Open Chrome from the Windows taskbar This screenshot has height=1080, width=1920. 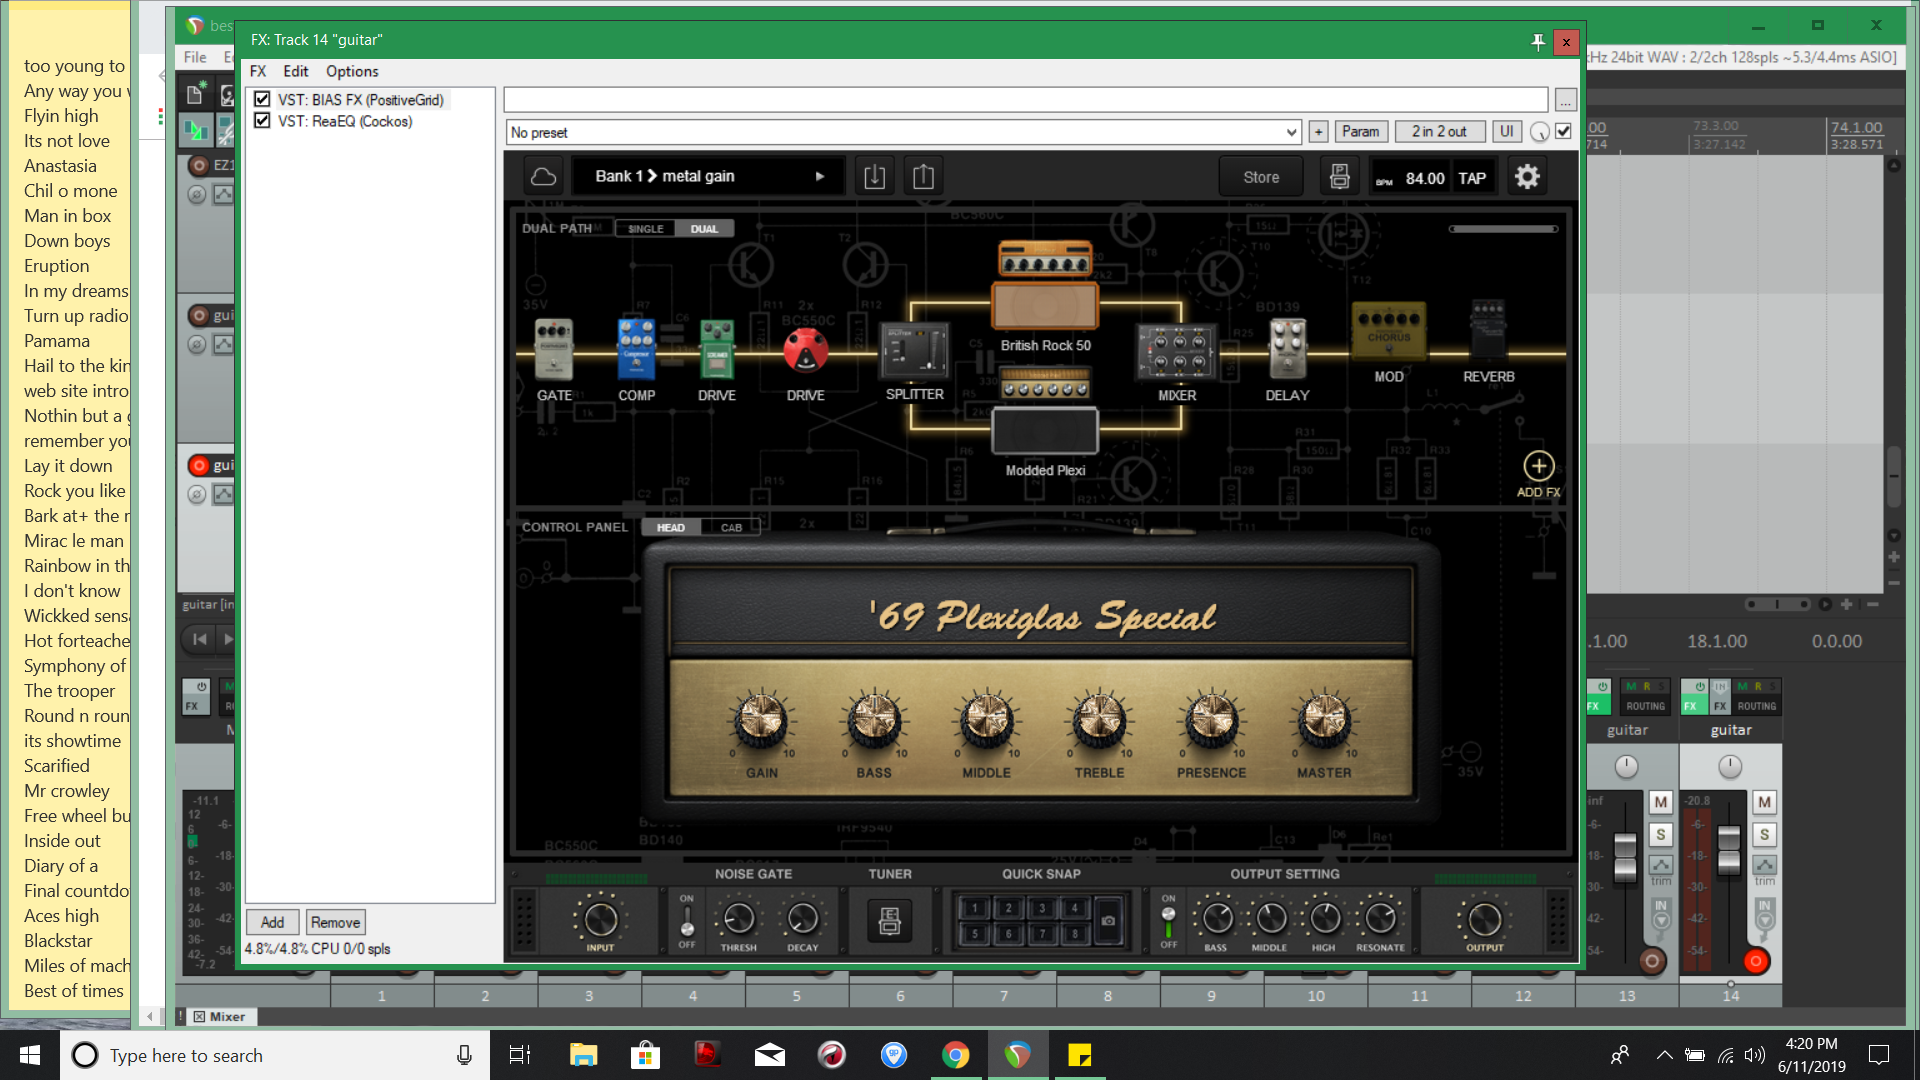[955, 1055]
